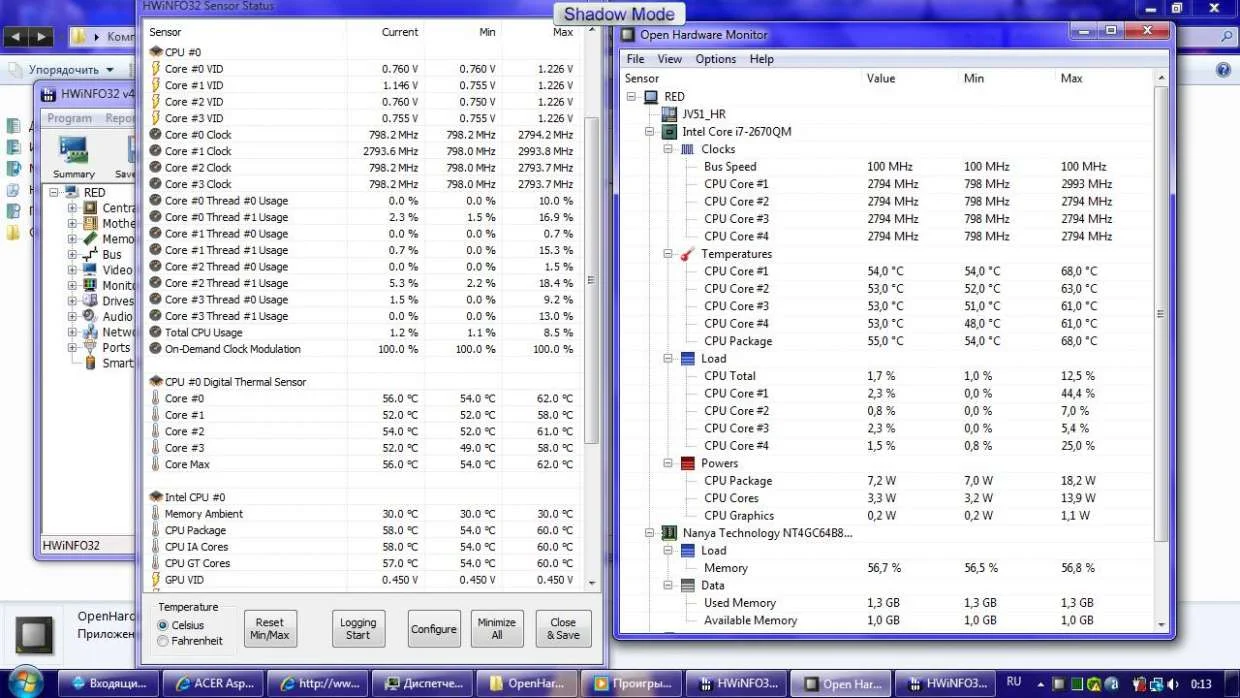Click the Audio icon in HWiNFO32 tree
Viewport: 1240px width, 698px height.
point(89,316)
